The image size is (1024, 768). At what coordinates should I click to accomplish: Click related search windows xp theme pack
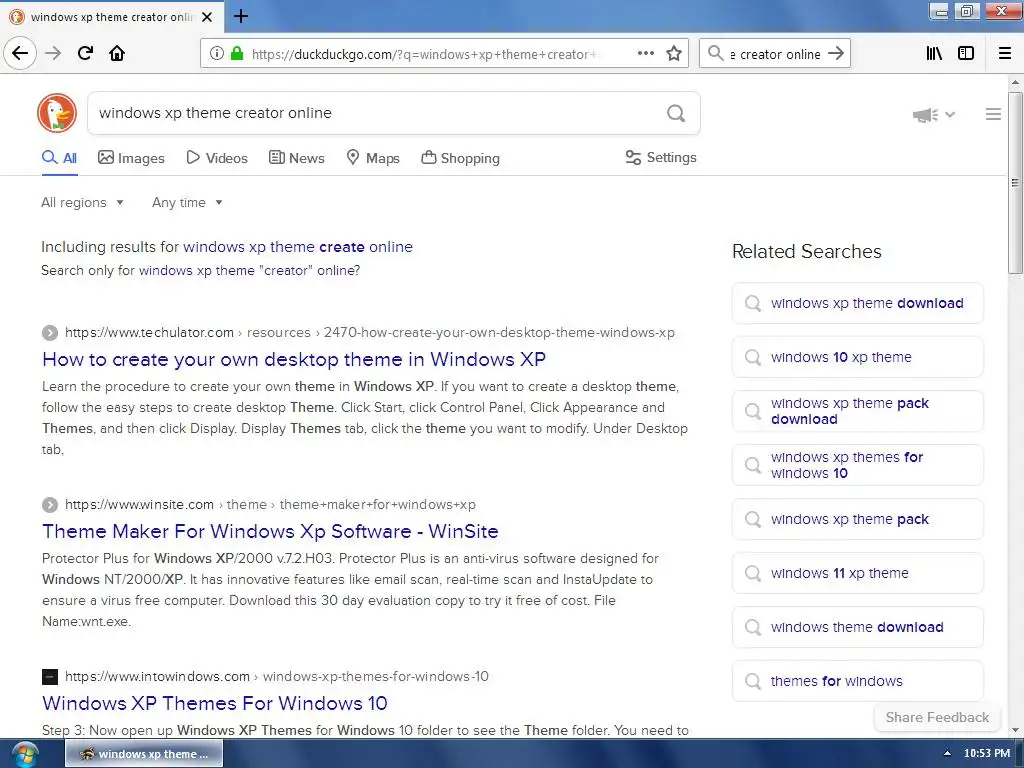click(x=858, y=519)
